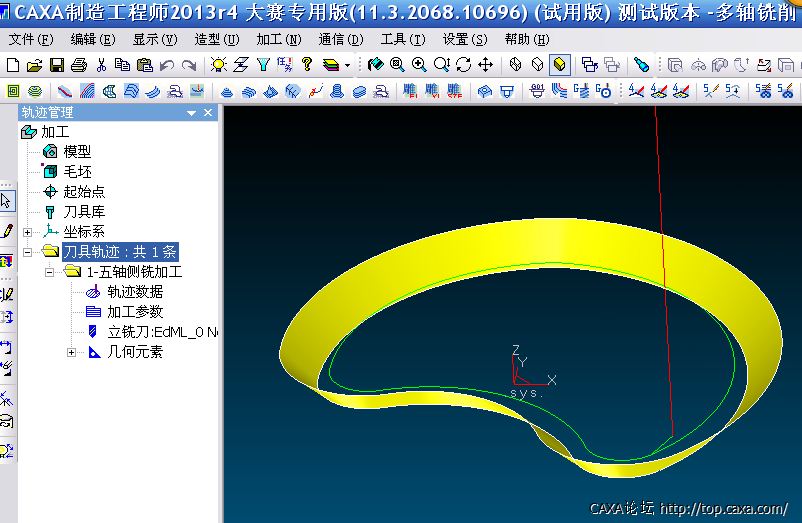This screenshot has width=802, height=523.
Task: Click the green square spiral machining icon
Action: coord(13,91)
